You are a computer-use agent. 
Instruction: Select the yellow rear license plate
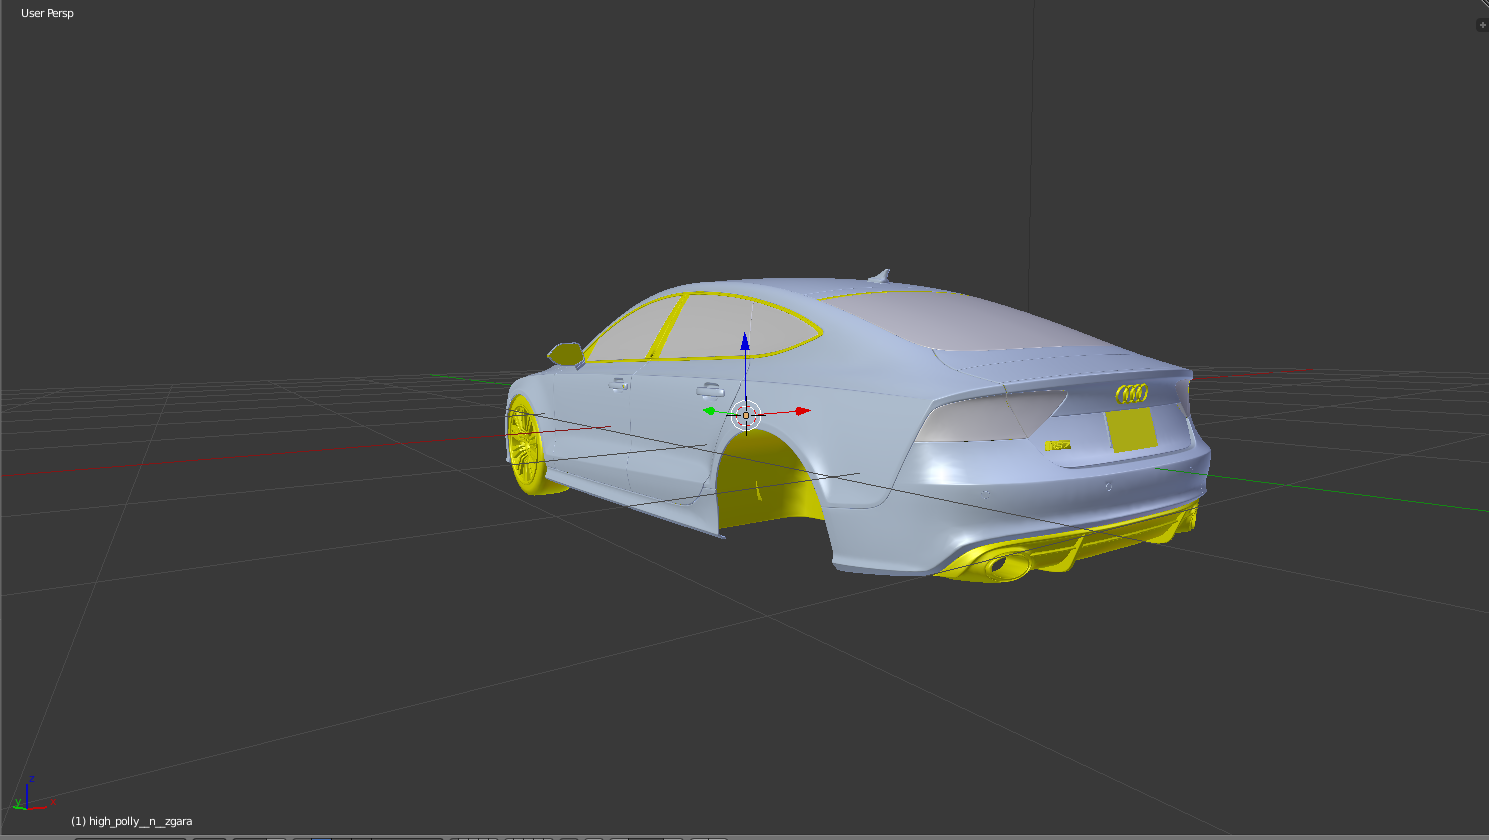[x=1131, y=430]
